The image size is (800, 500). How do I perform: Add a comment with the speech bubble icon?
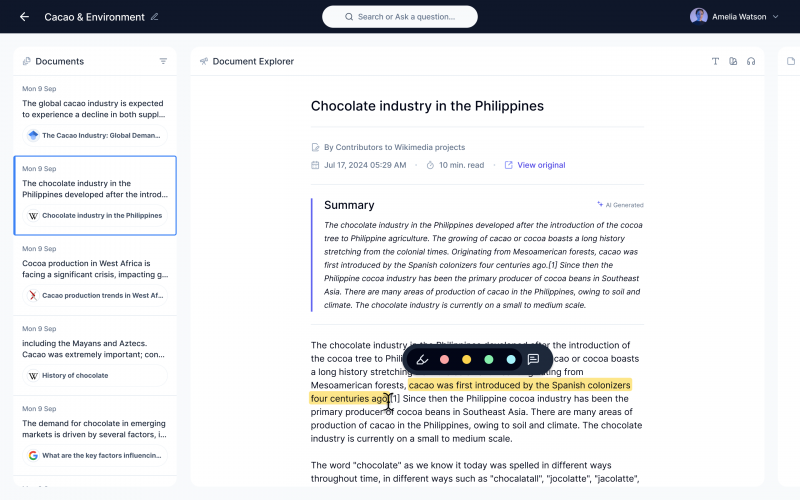[533, 360]
